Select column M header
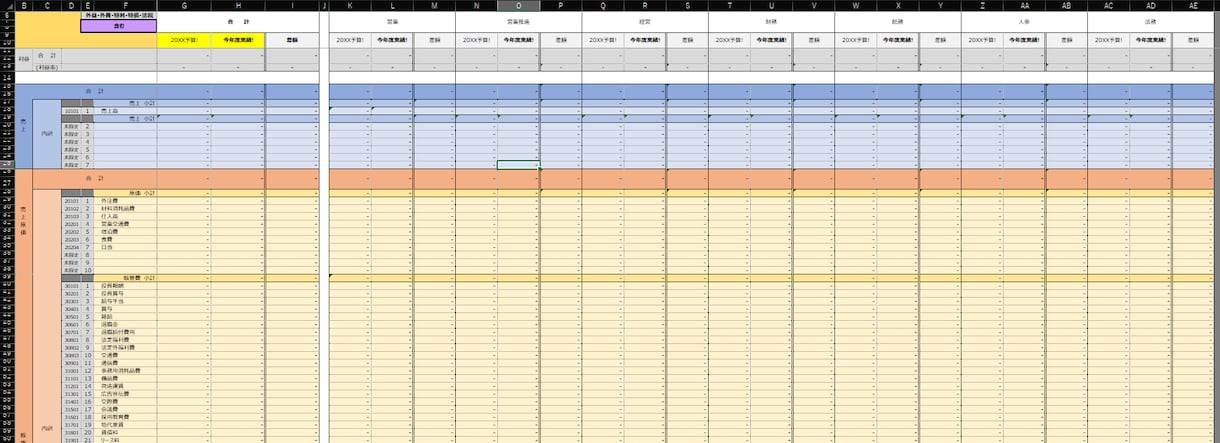Image resolution: width=1220 pixels, height=443 pixels. click(x=434, y=5)
